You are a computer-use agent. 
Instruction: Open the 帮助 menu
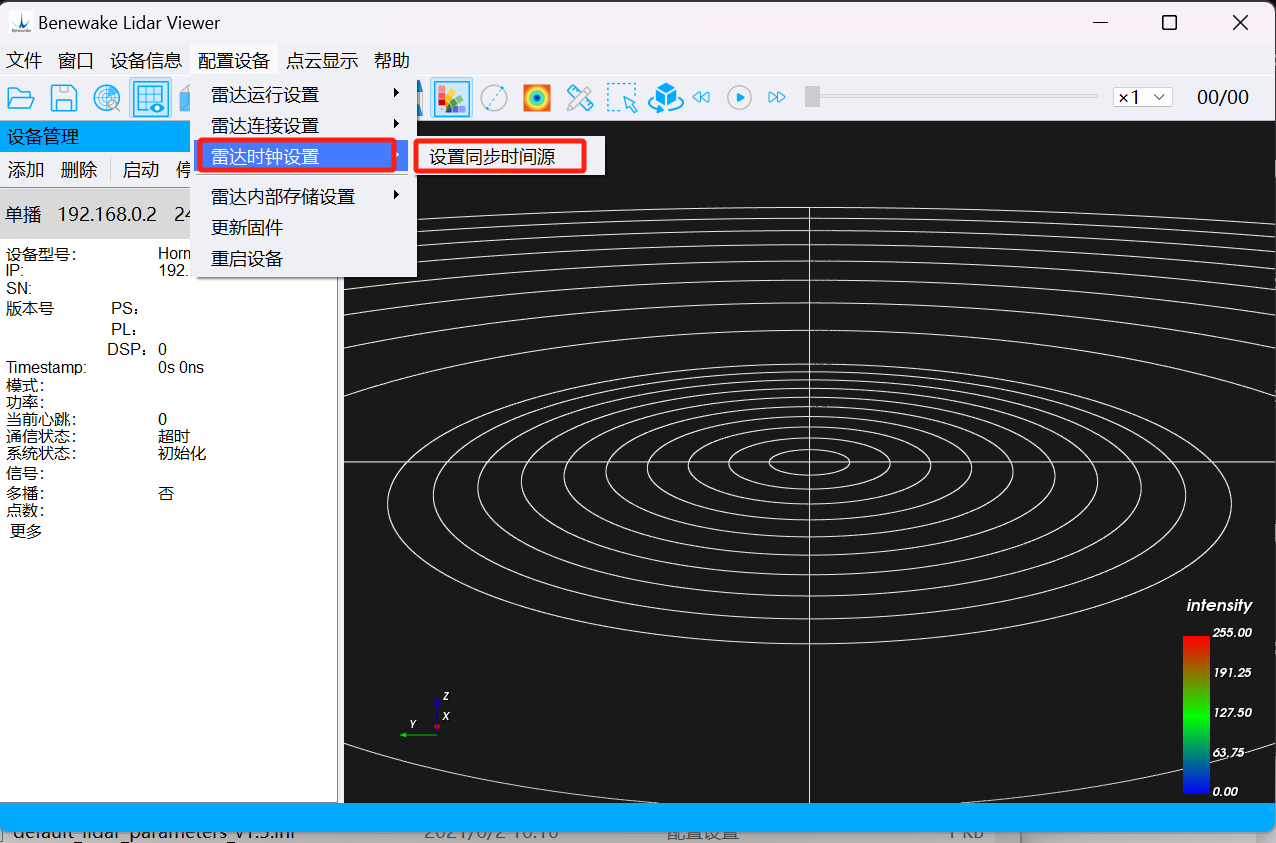(392, 60)
